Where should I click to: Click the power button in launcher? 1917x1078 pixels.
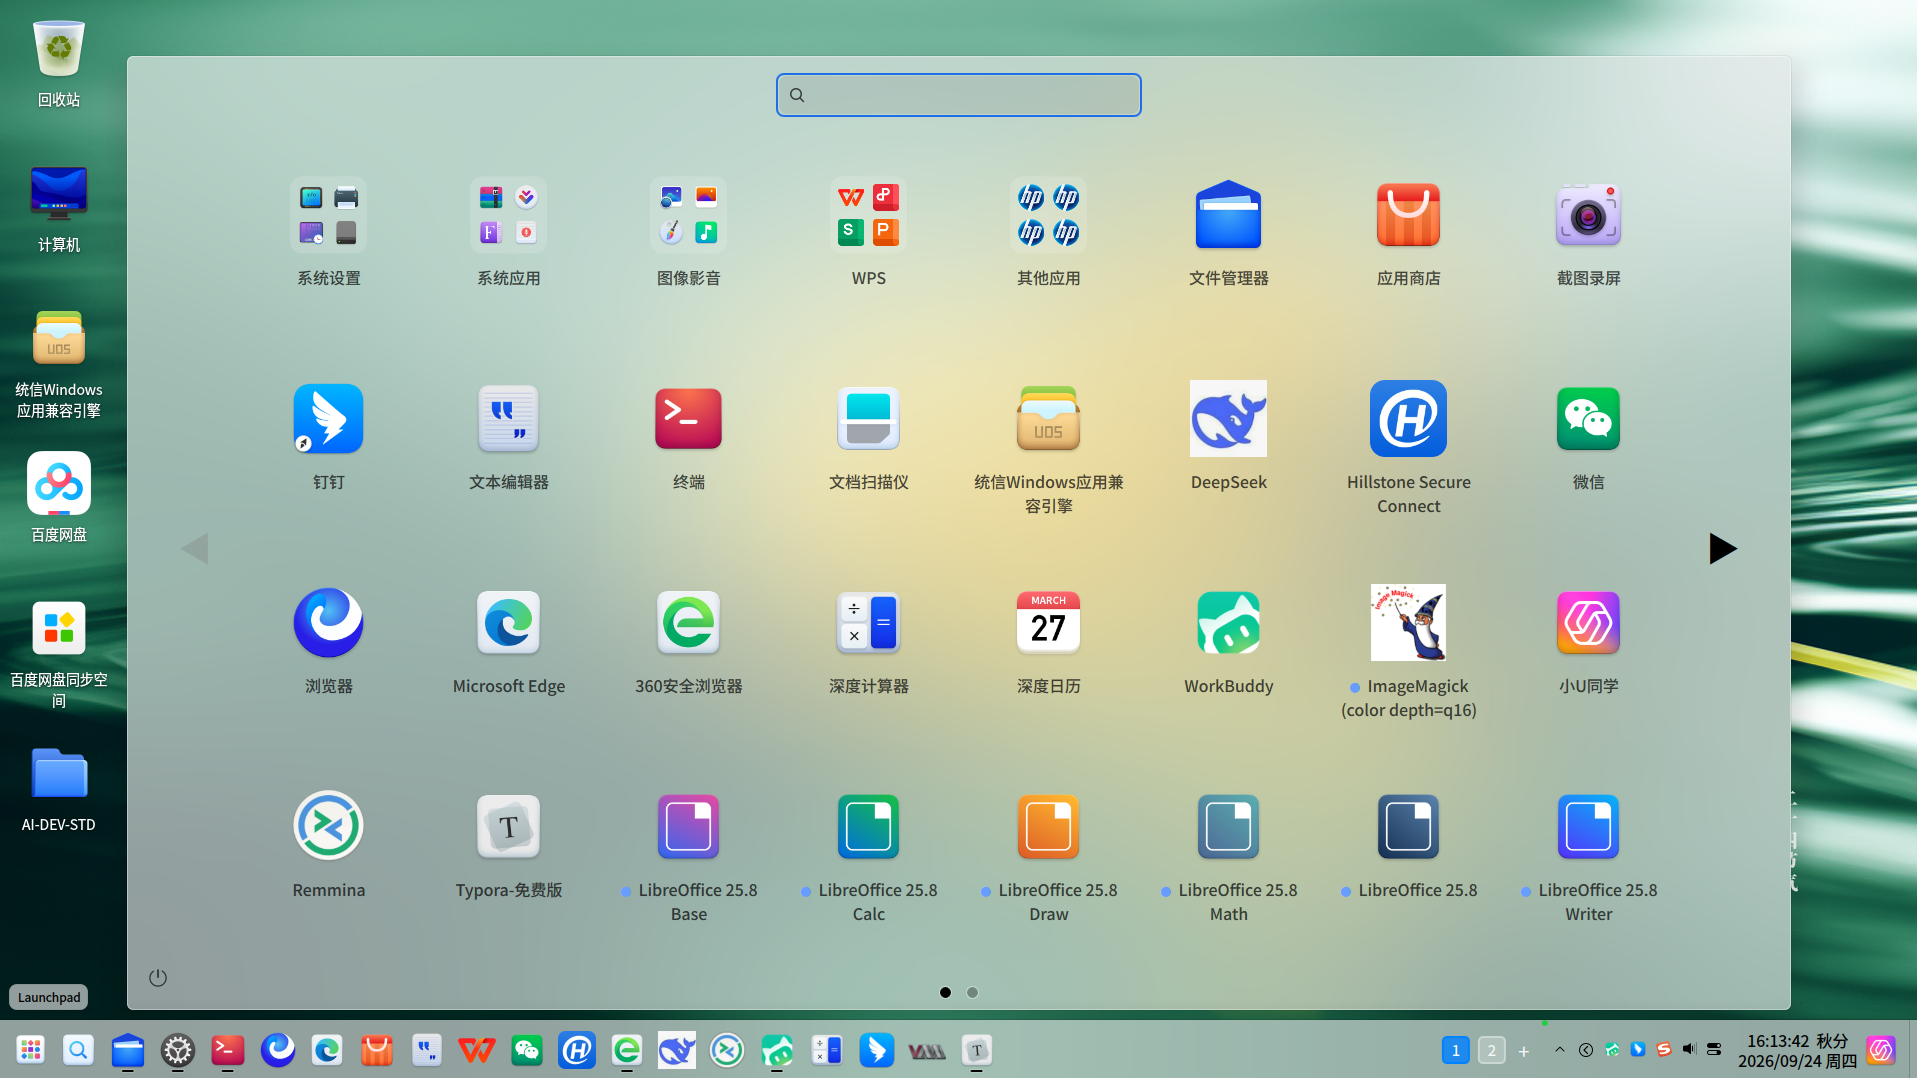pos(158,977)
